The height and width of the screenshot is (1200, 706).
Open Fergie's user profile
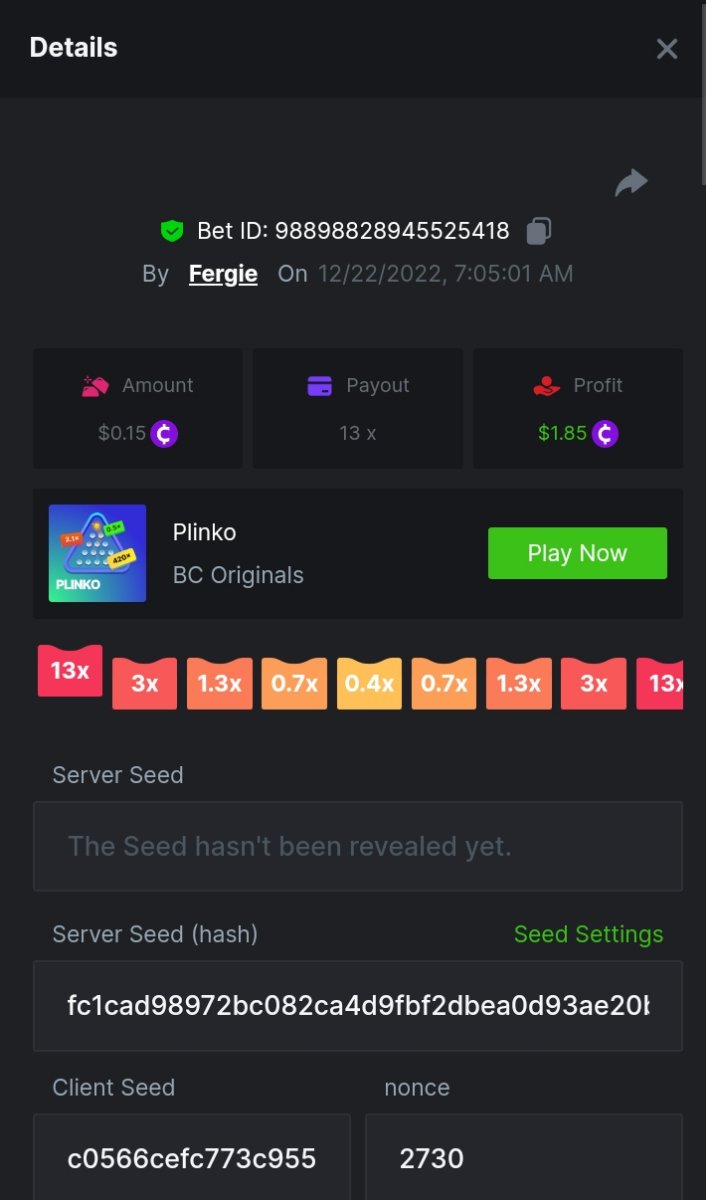click(223, 274)
